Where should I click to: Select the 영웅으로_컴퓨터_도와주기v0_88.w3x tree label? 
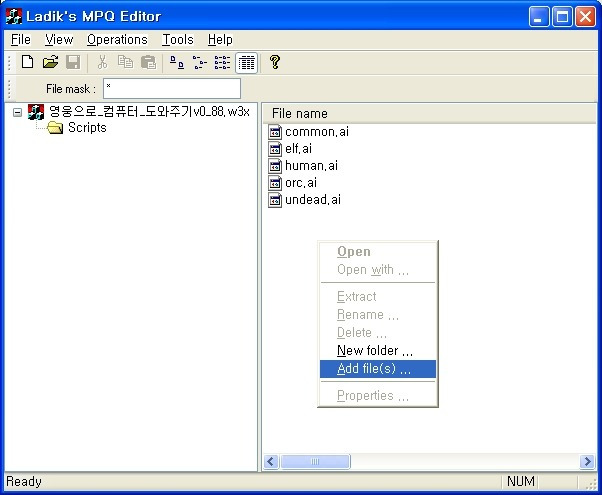point(149,112)
